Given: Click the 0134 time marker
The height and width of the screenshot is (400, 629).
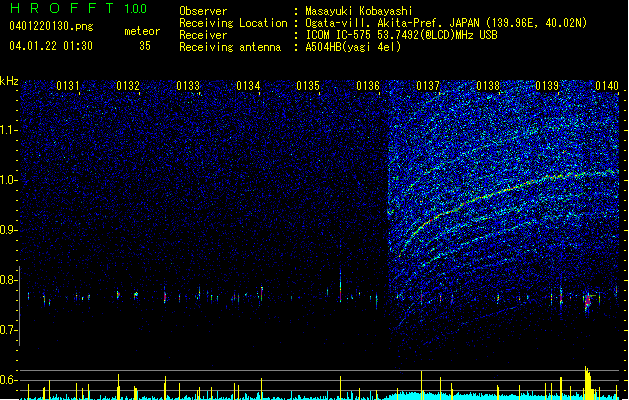Looking at the screenshot, I should [x=248, y=86].
